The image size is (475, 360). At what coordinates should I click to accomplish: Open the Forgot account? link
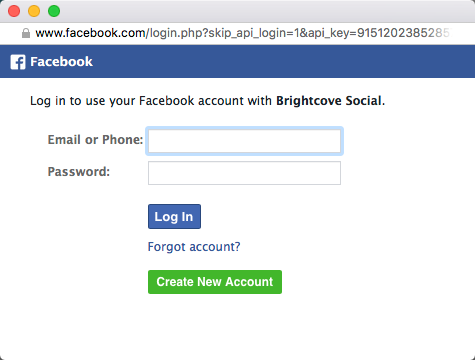[194, 247]
